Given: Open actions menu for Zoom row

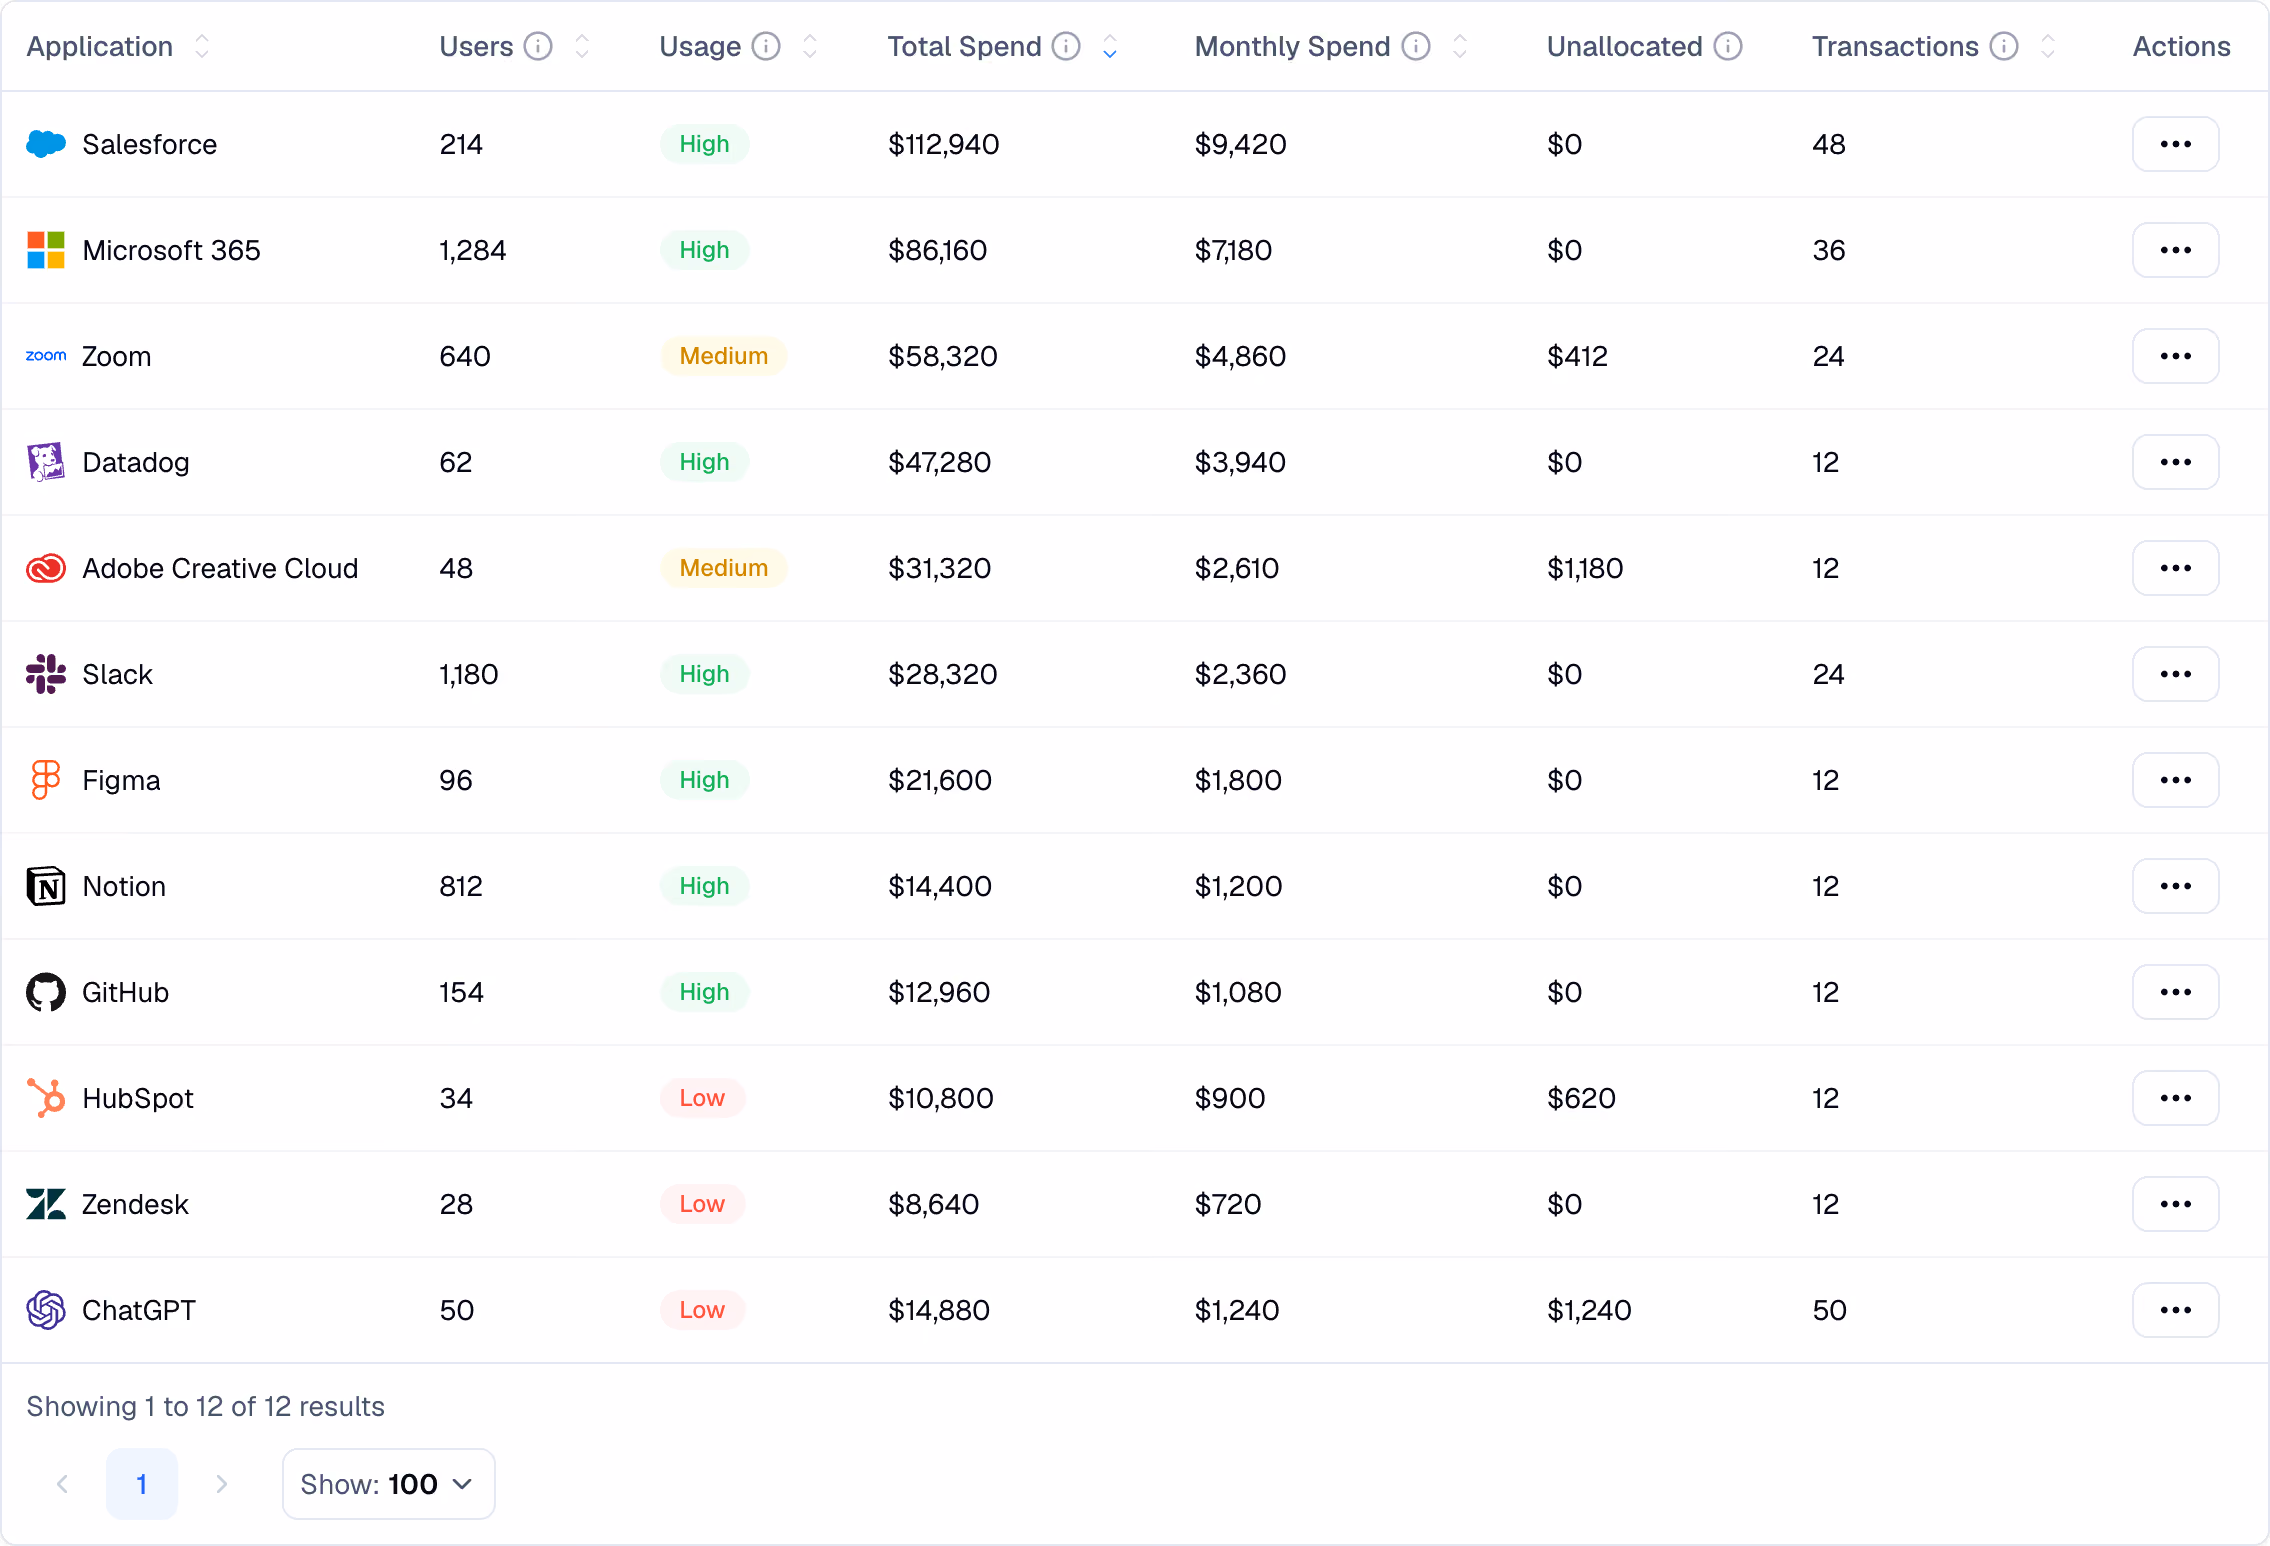Looking at the screenshot, I should tap(2176, 356).
